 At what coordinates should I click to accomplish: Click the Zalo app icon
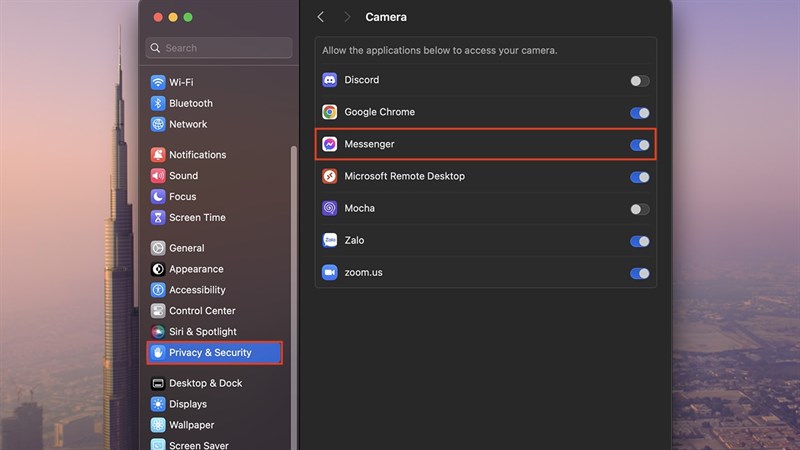click(330, 240)
